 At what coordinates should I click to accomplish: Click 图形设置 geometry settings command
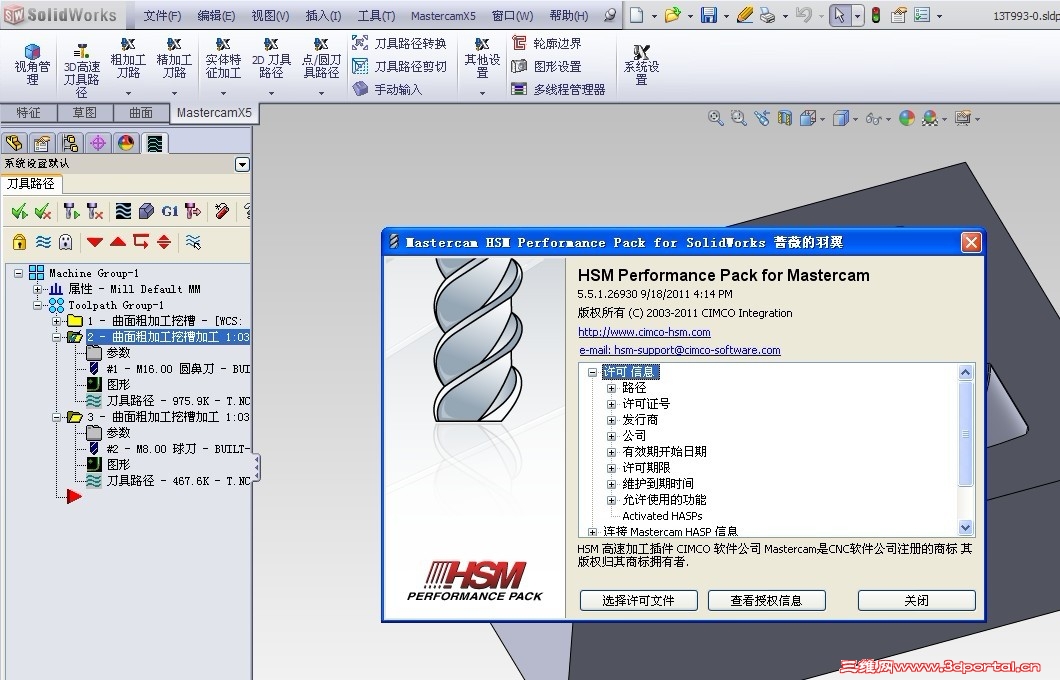click(546, 66)
